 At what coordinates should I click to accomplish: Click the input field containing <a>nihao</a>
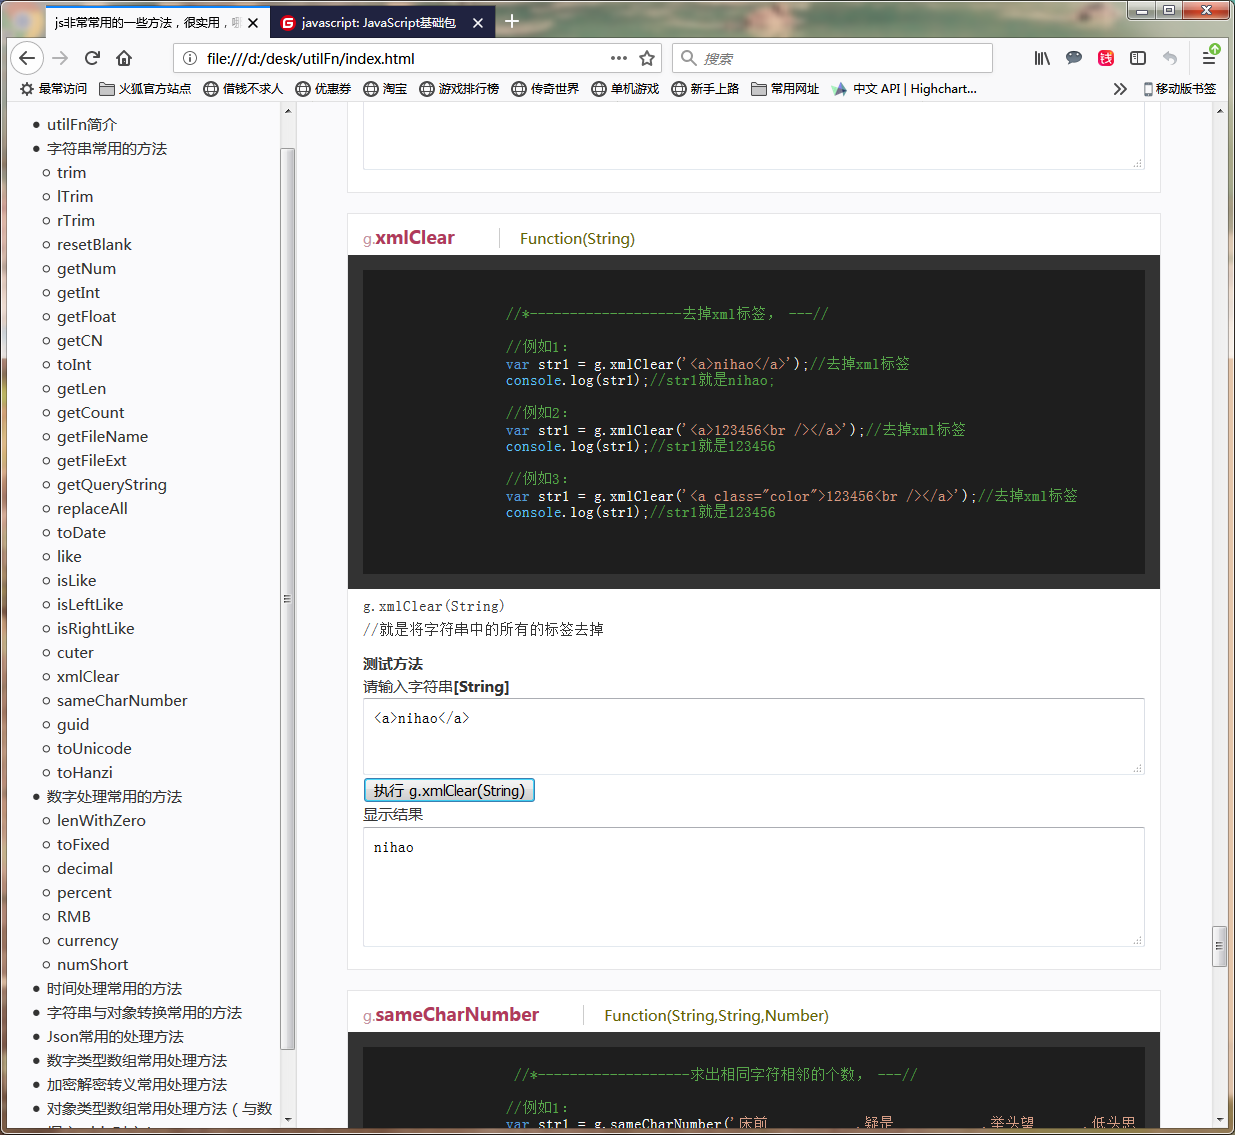point(753,736)
